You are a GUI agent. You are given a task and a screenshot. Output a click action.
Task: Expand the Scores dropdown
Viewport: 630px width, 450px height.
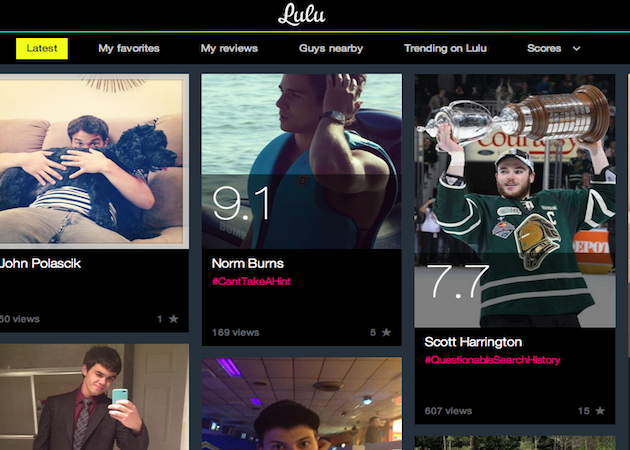(x=553, y=48)
